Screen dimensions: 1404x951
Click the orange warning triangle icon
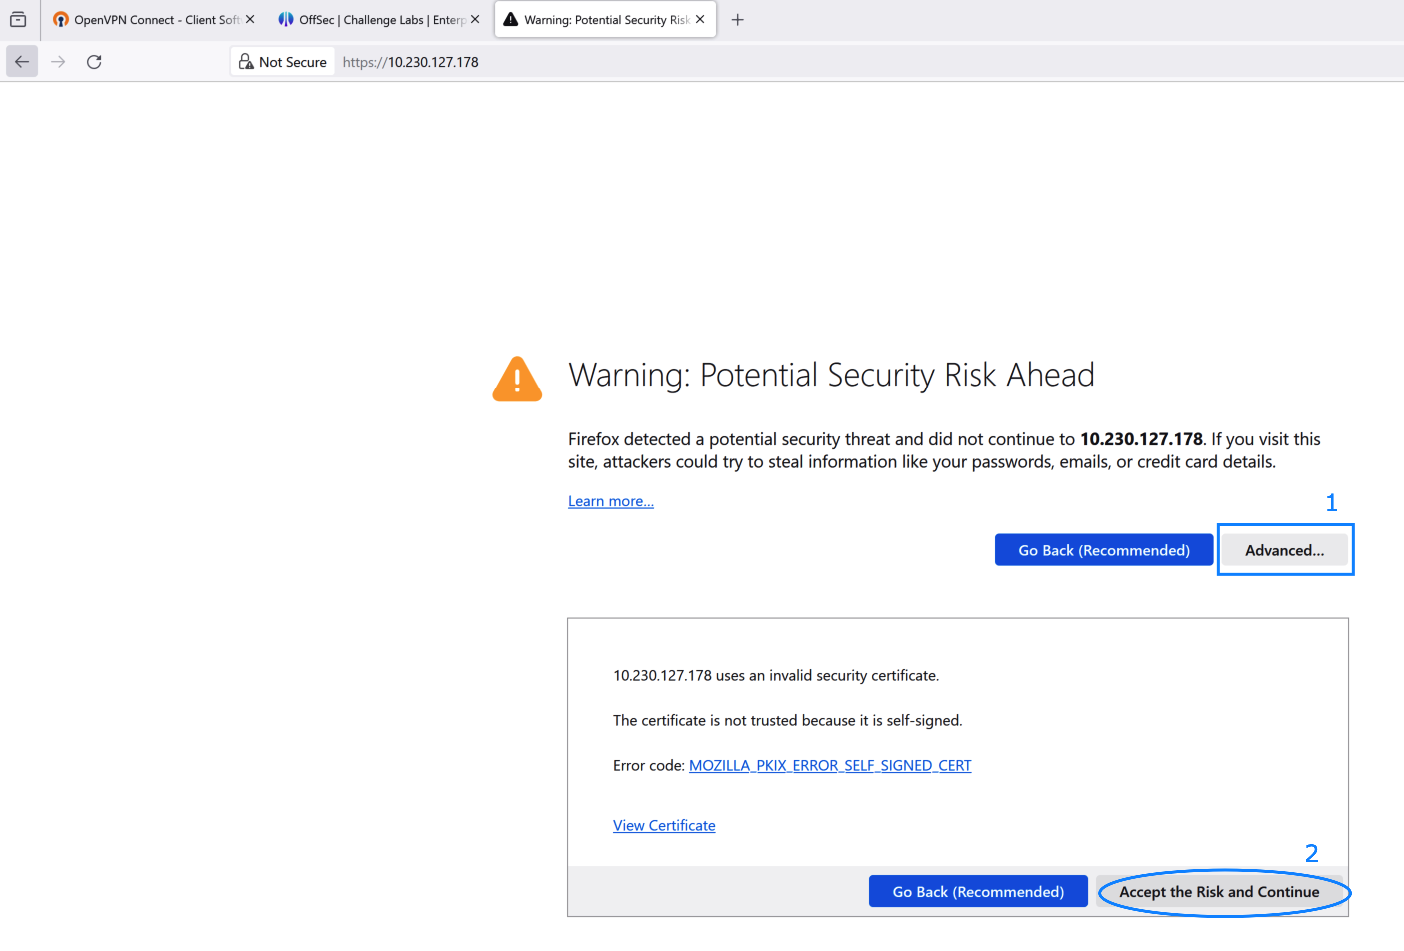click(517, 379)
